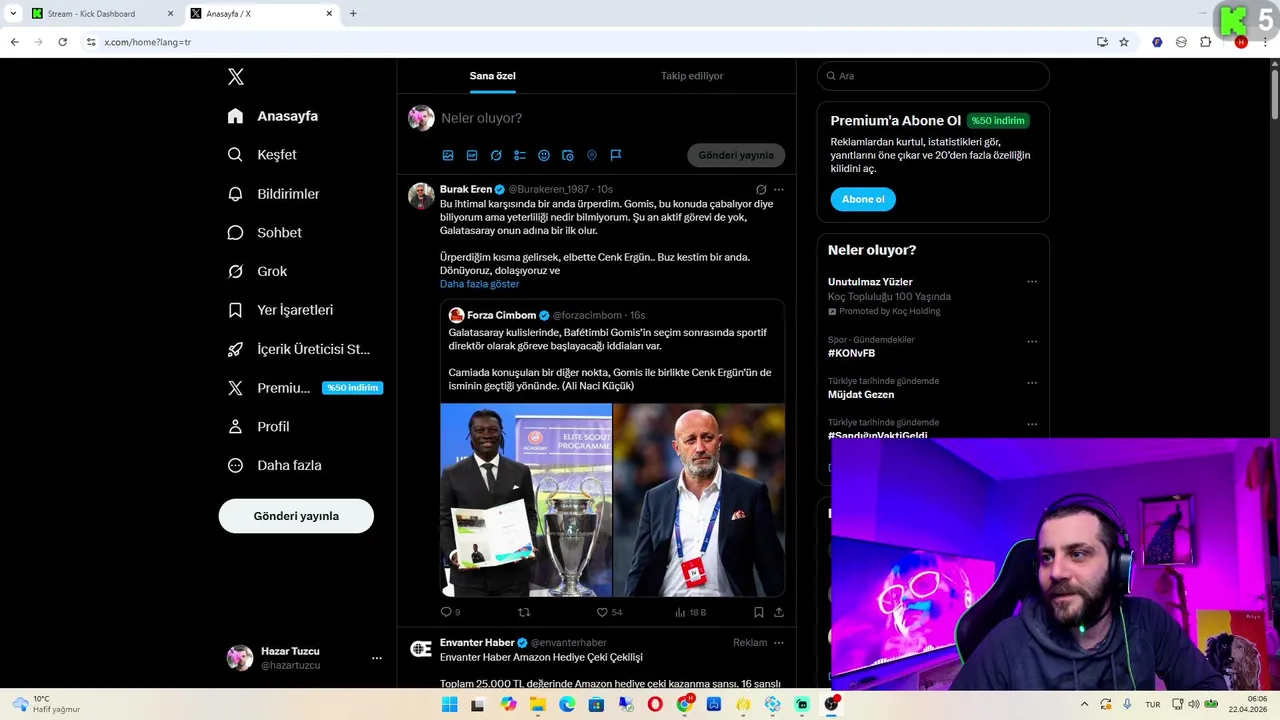Image resolution: width=1280 pixels, height=720 pixels.
Task: Go to Anasayfa in the sidebar
Action: tap(273, 116)
